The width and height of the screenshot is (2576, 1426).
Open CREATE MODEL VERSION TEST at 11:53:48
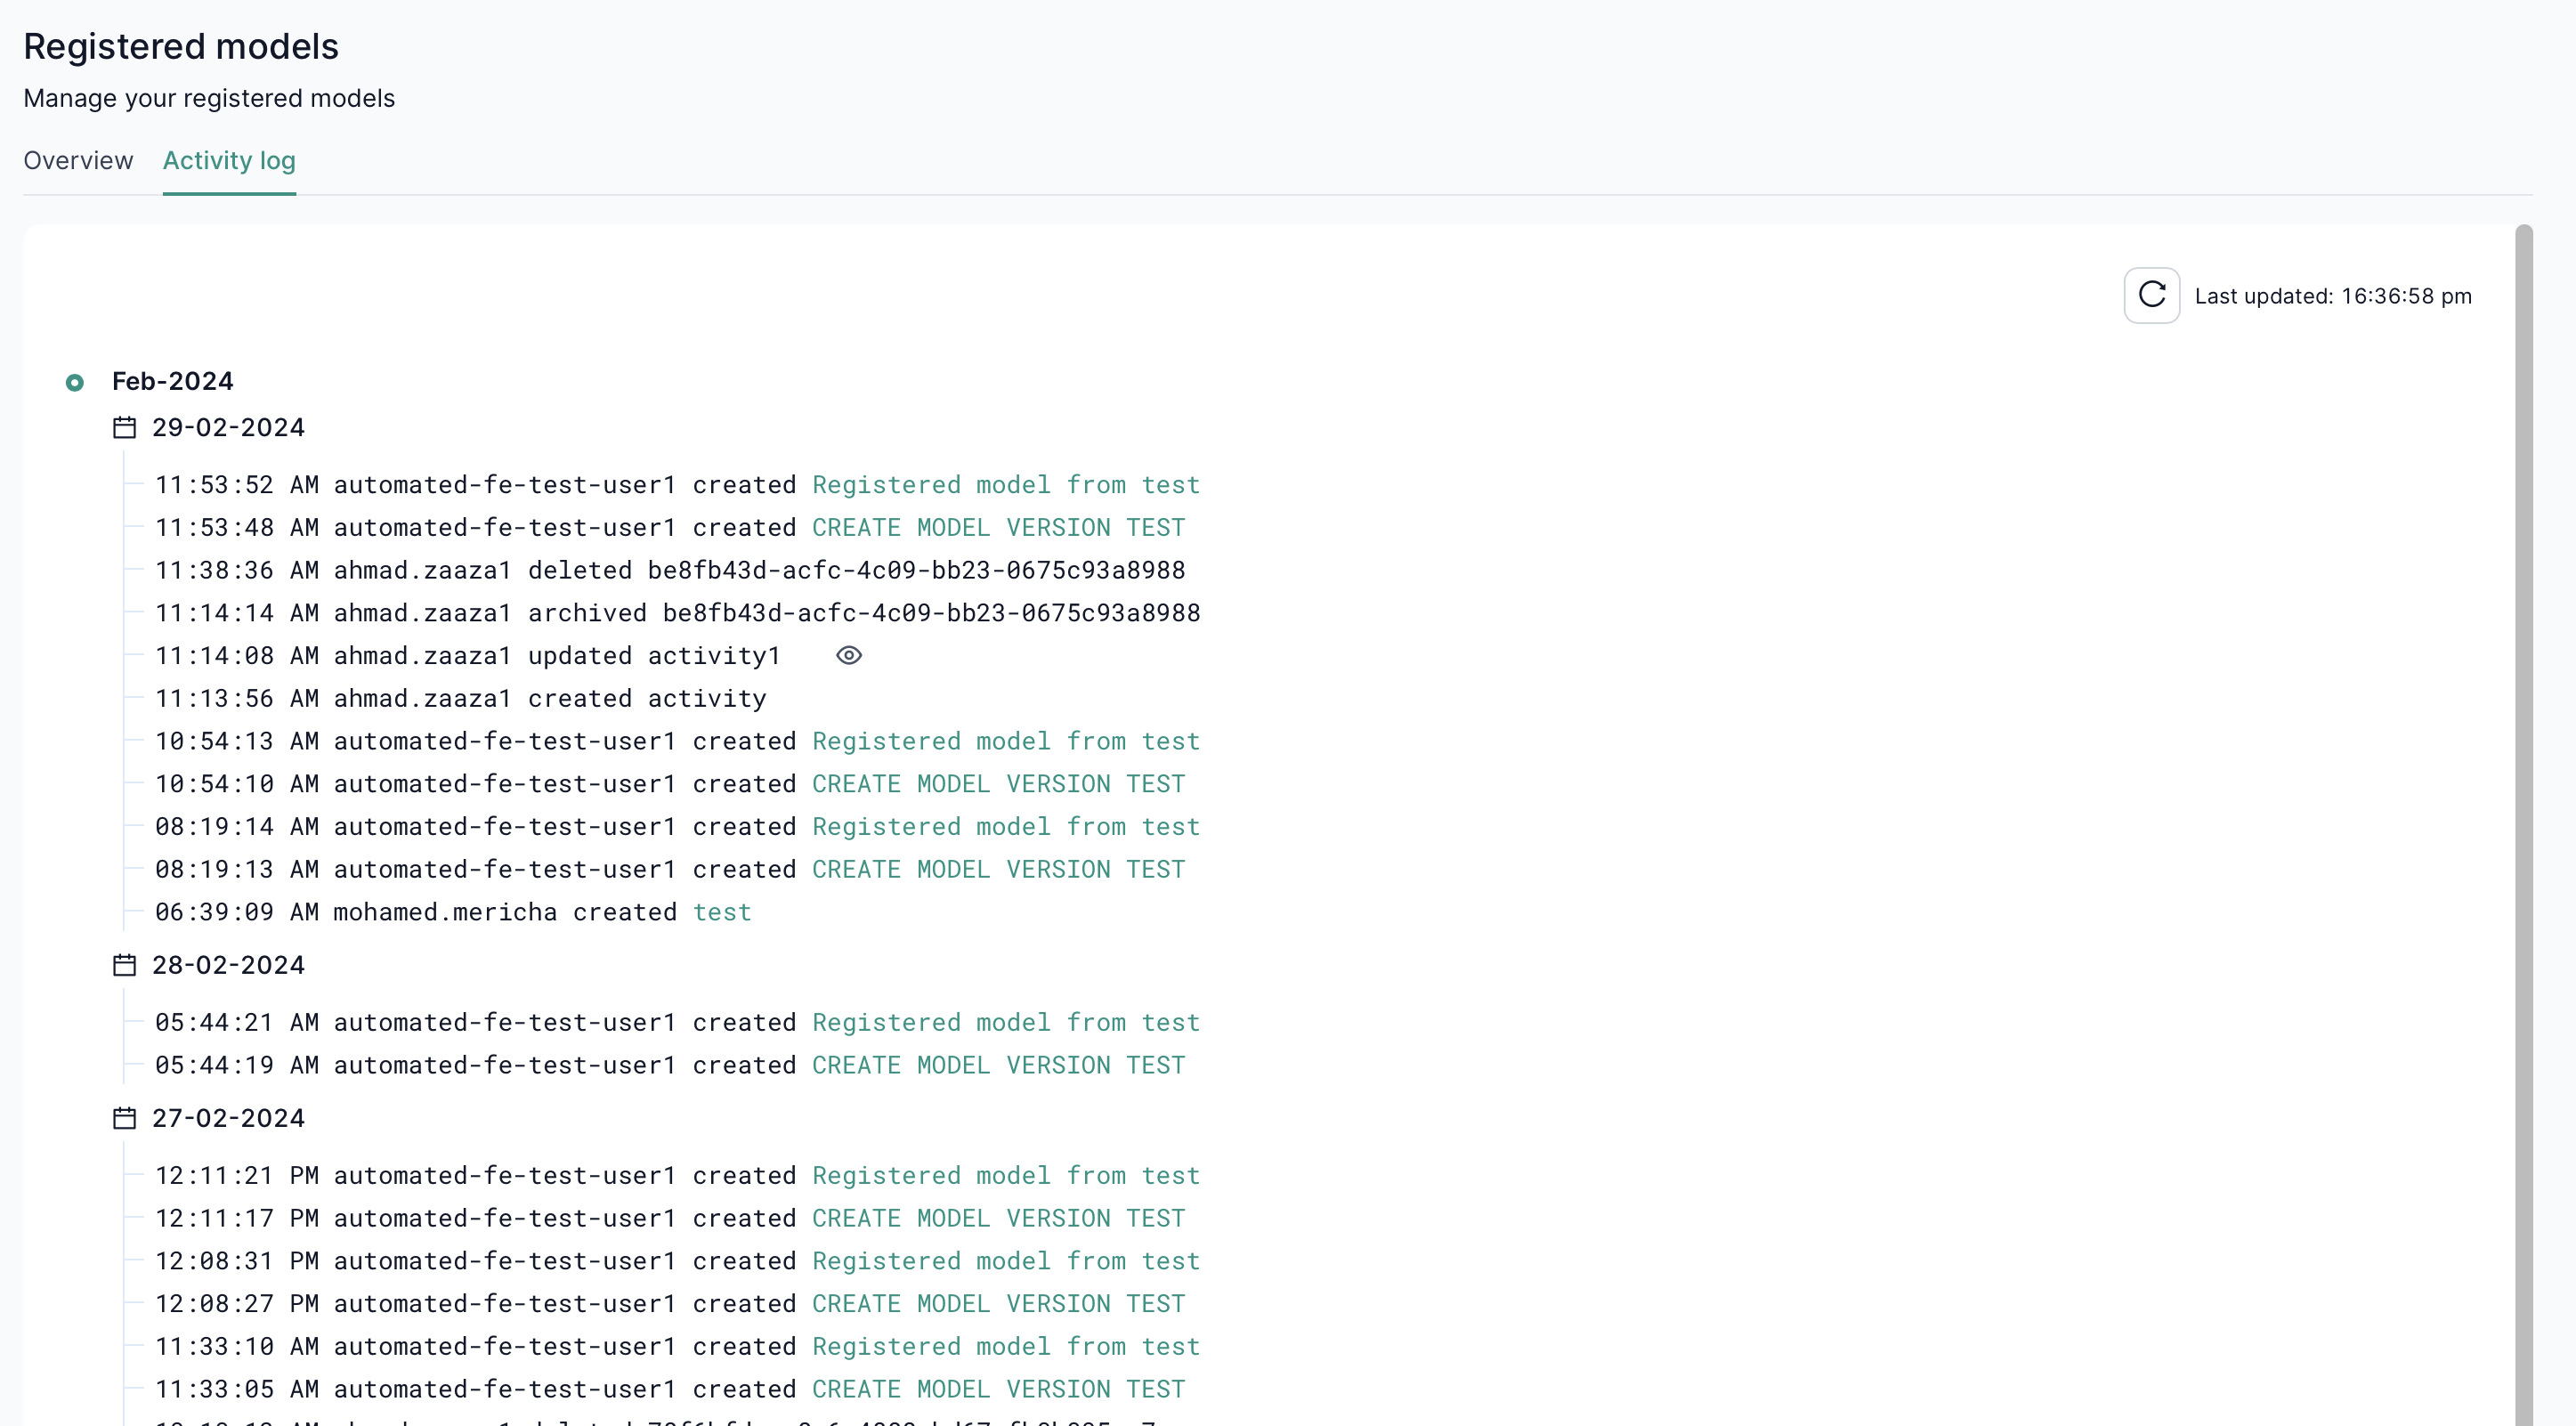coord(997,527)
